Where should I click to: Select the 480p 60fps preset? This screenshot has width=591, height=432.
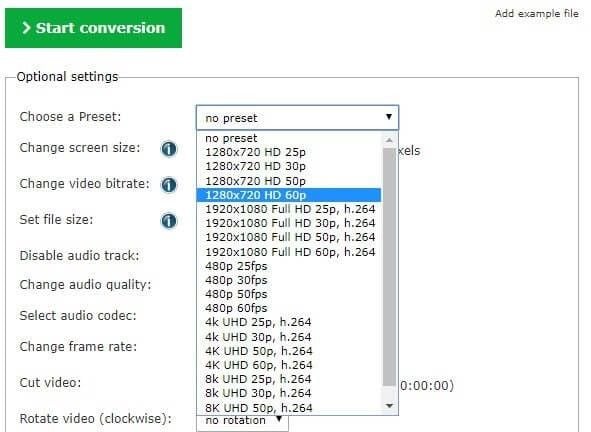289,308
